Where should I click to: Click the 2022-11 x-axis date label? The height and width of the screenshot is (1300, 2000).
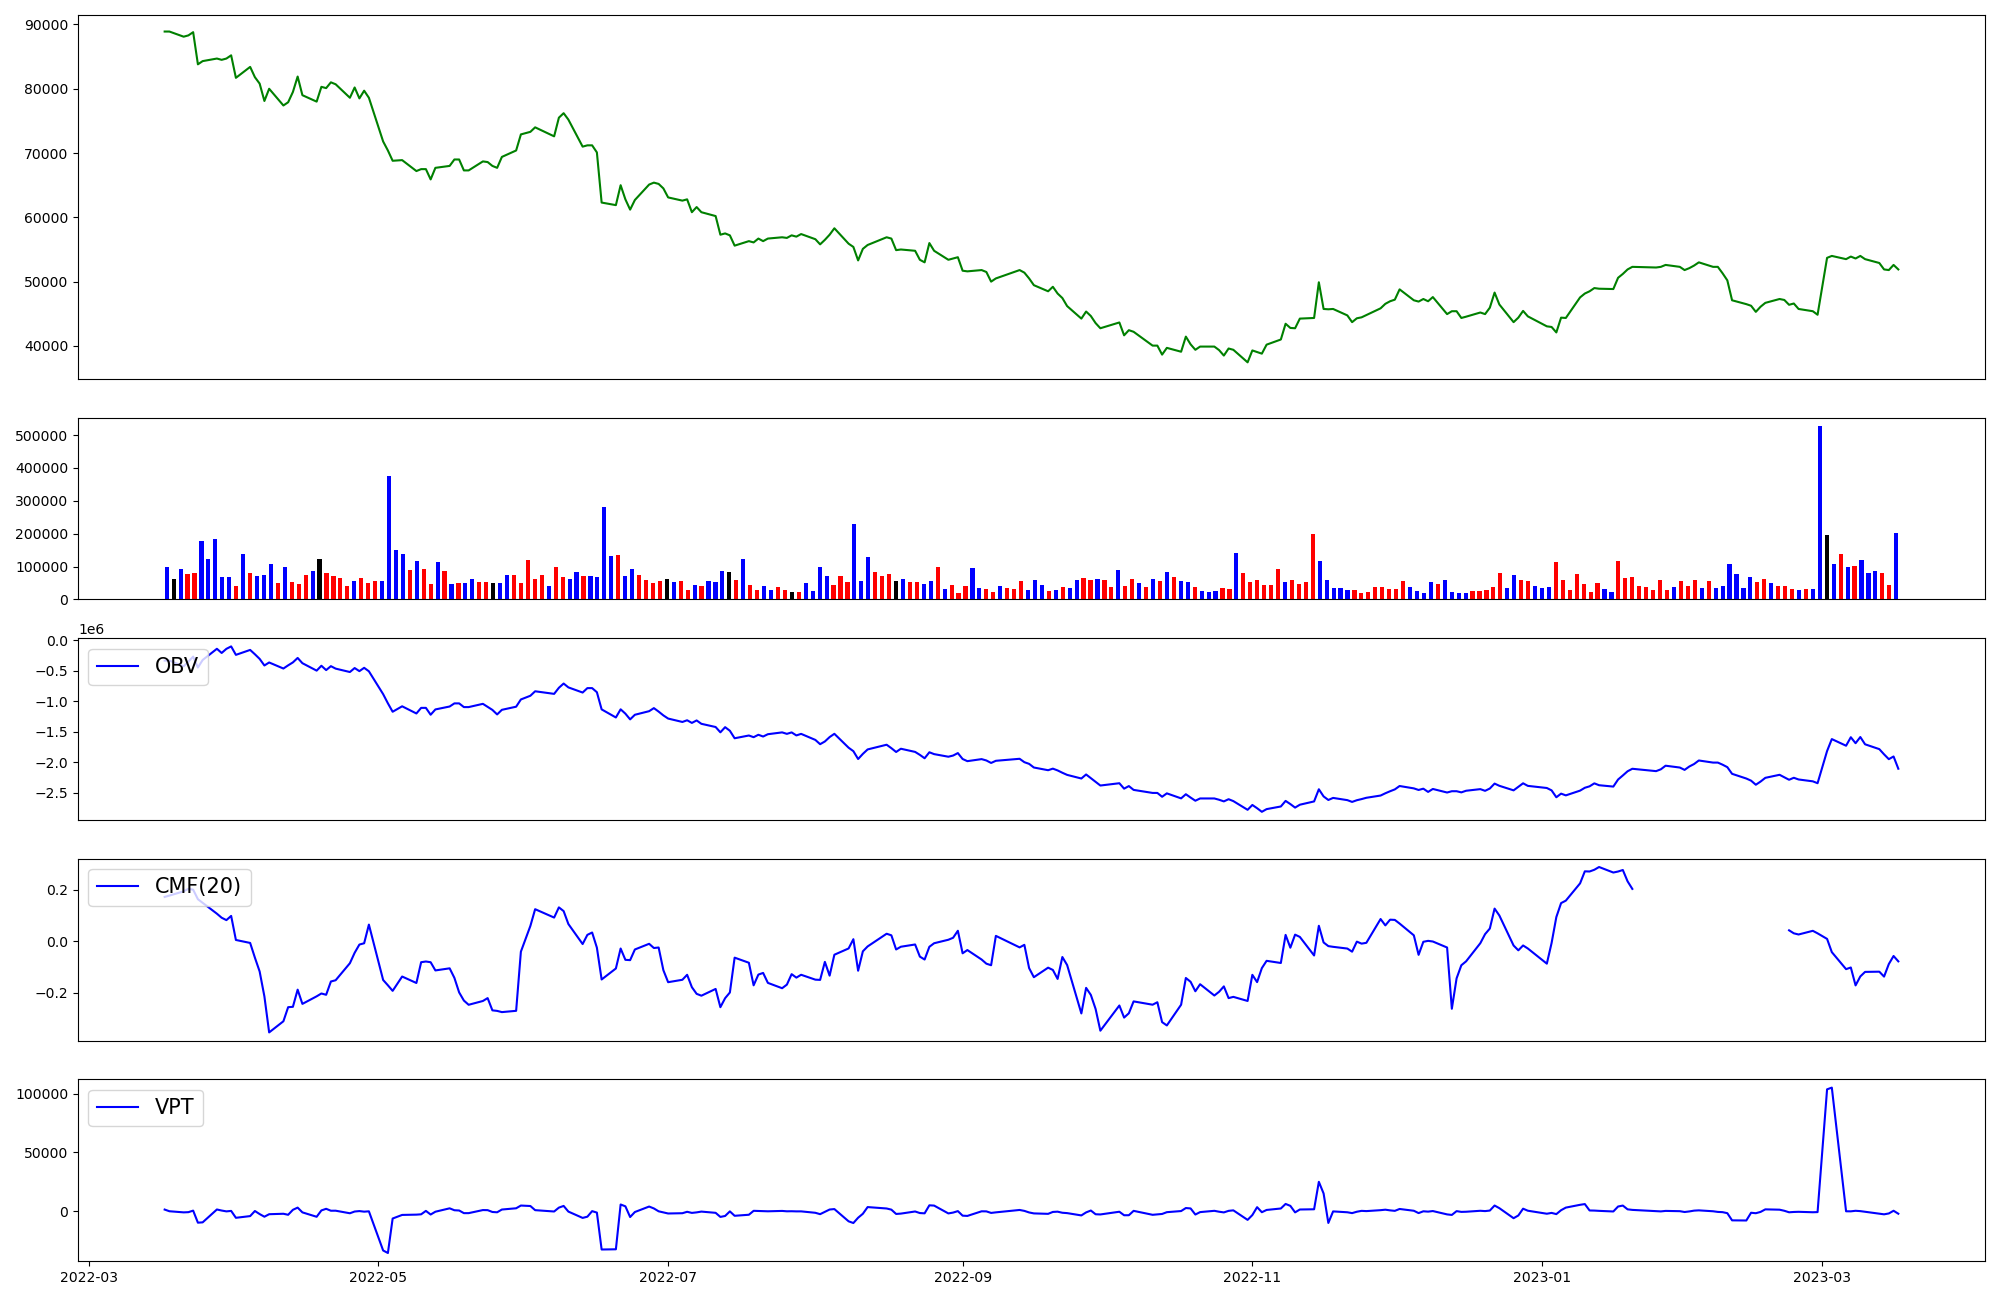pyautogui.click(x=1251, y=1277)
